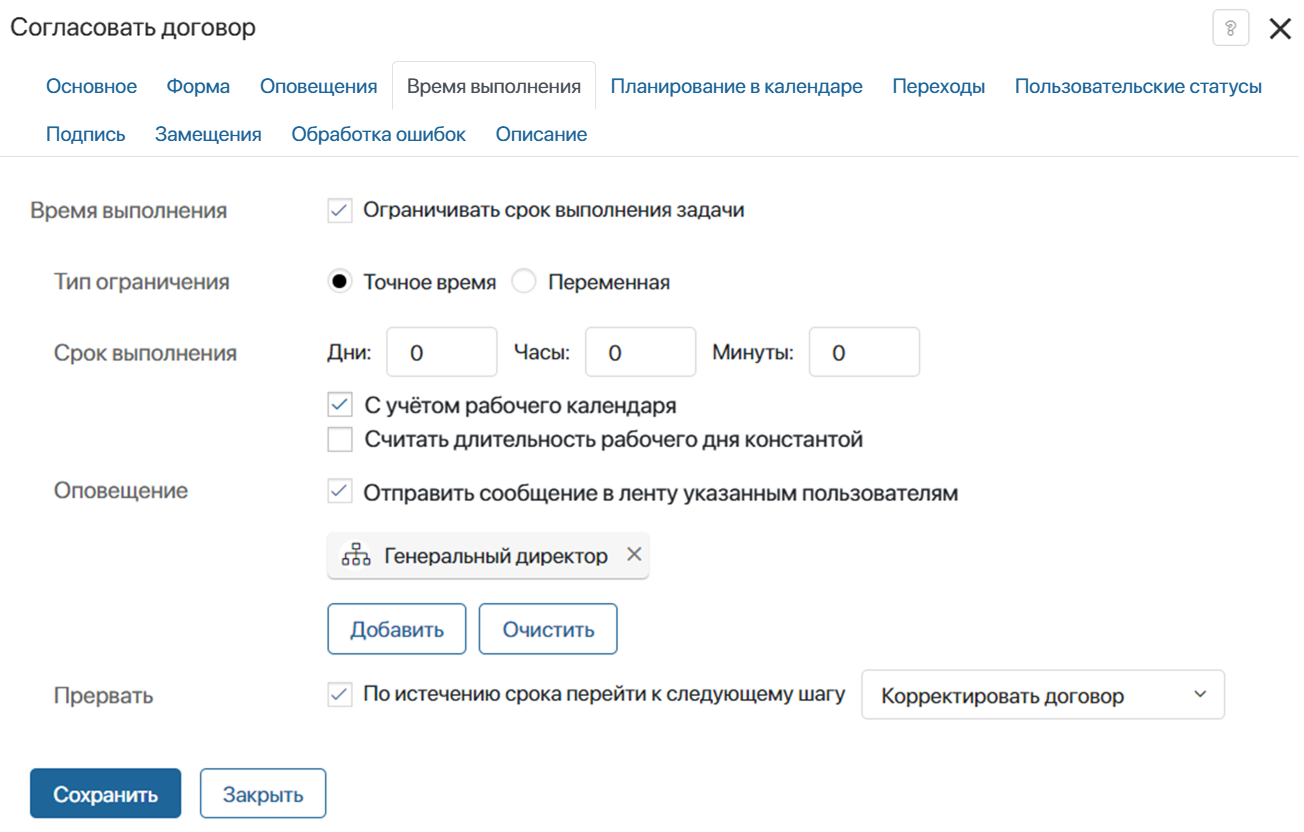Click the Генеральный директор recipient chip label
The image size is (1304, 832).
(x=496, y=556)
